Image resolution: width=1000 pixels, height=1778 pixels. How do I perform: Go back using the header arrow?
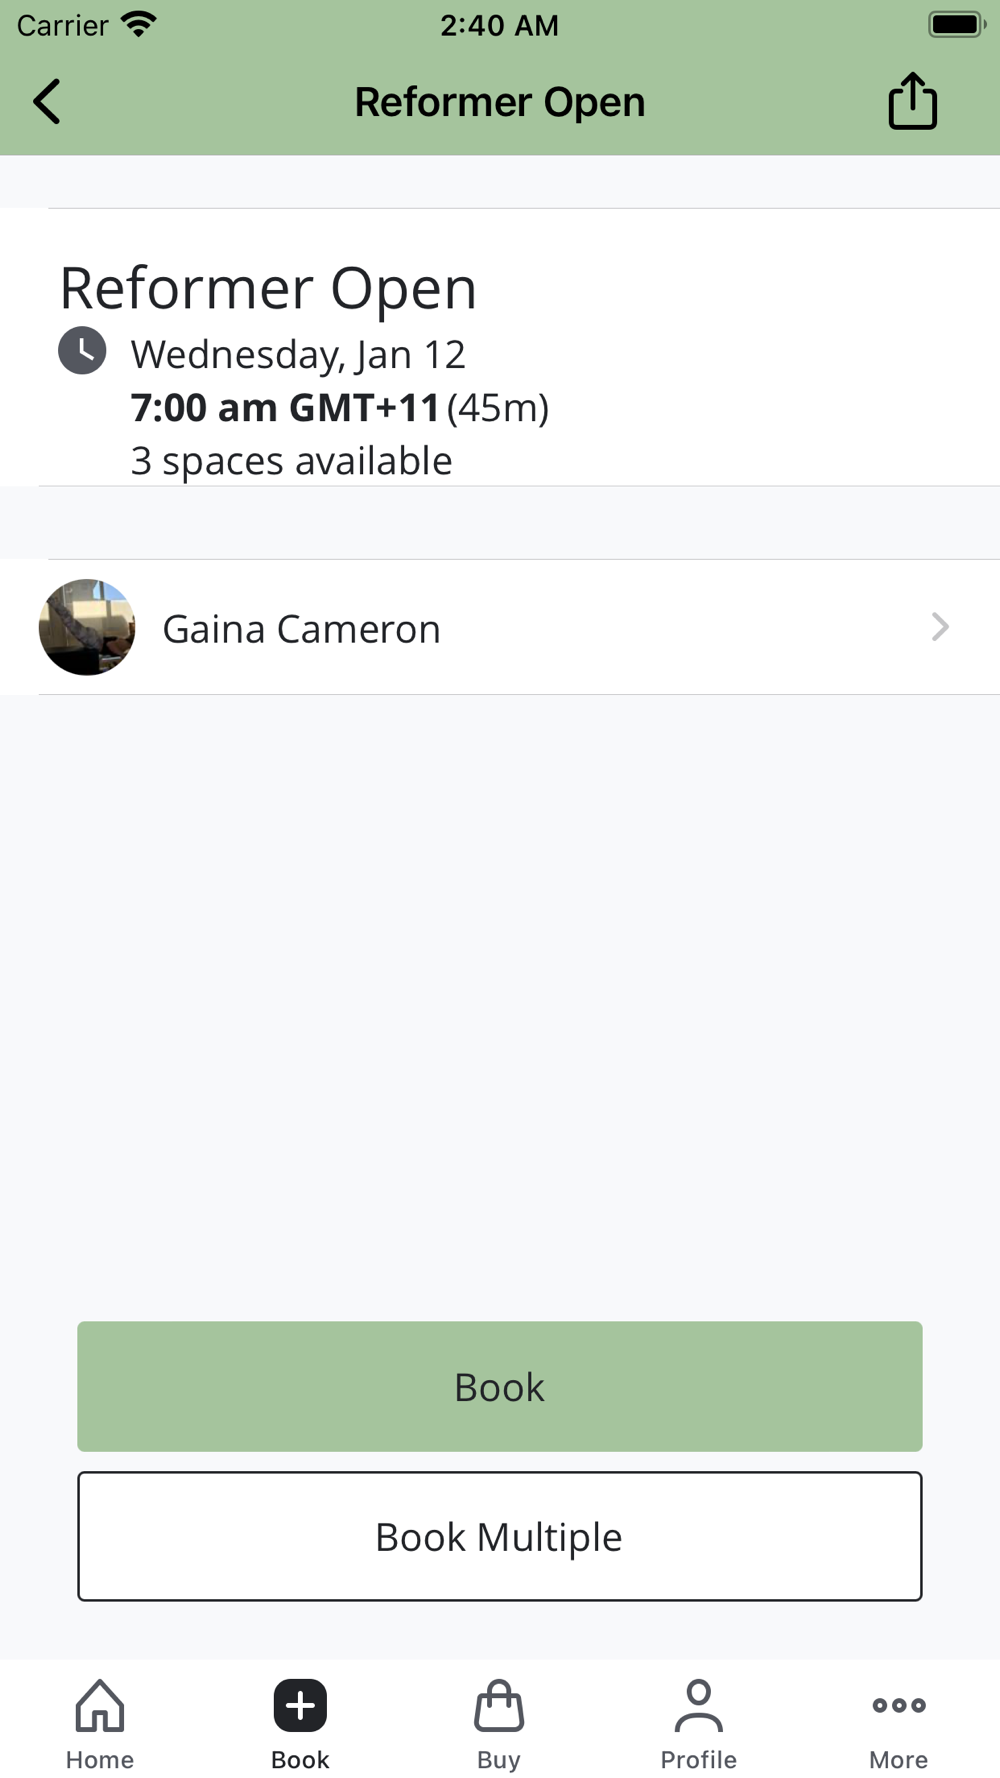coord(47,102)
